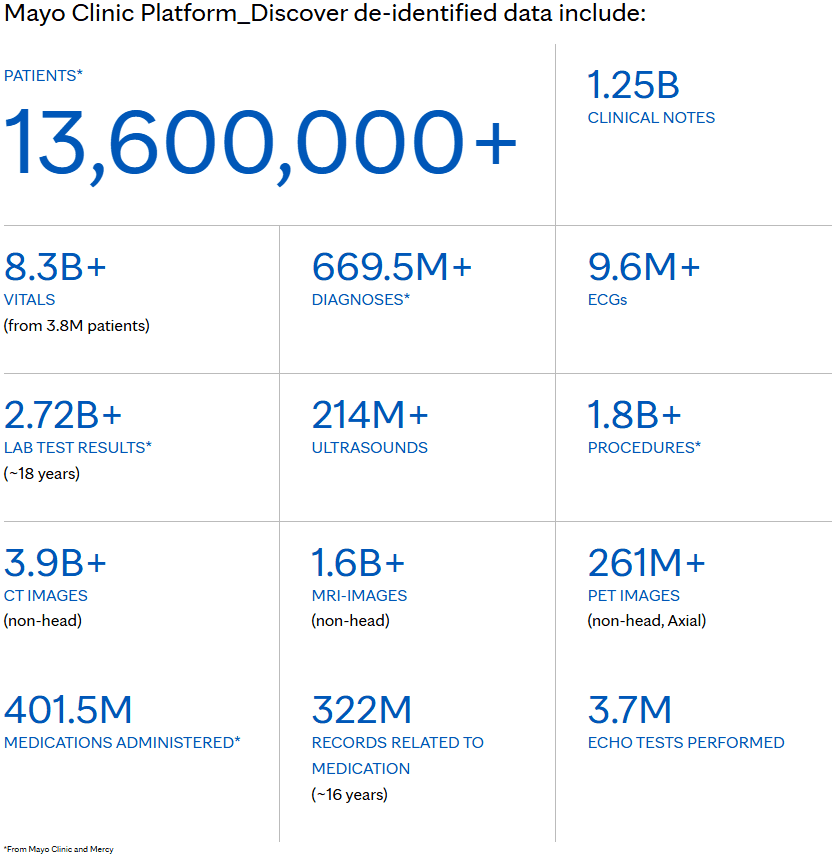
Task: Click the 'CT IMAGES' label
Action: coord(46,595)
